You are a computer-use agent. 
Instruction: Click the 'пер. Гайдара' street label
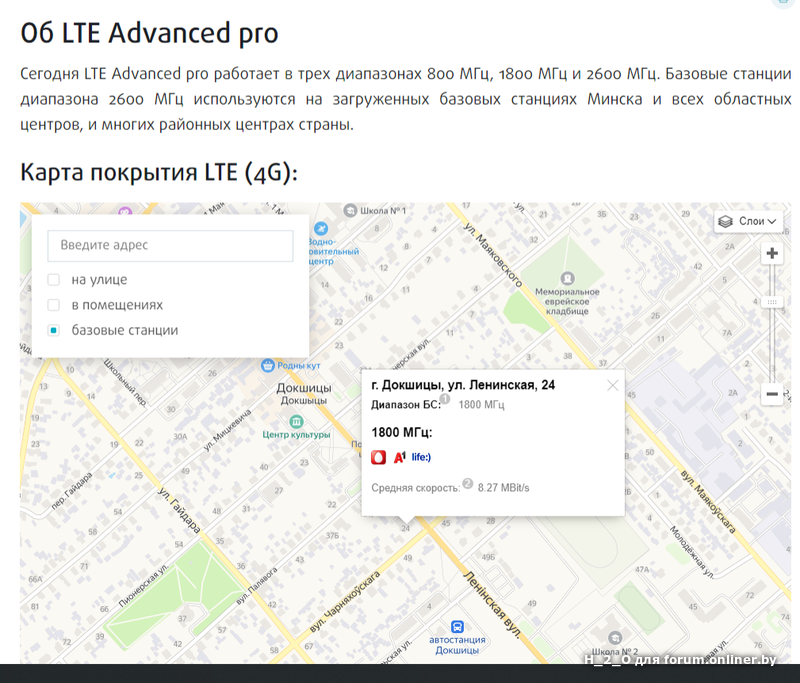pos(72,491)
